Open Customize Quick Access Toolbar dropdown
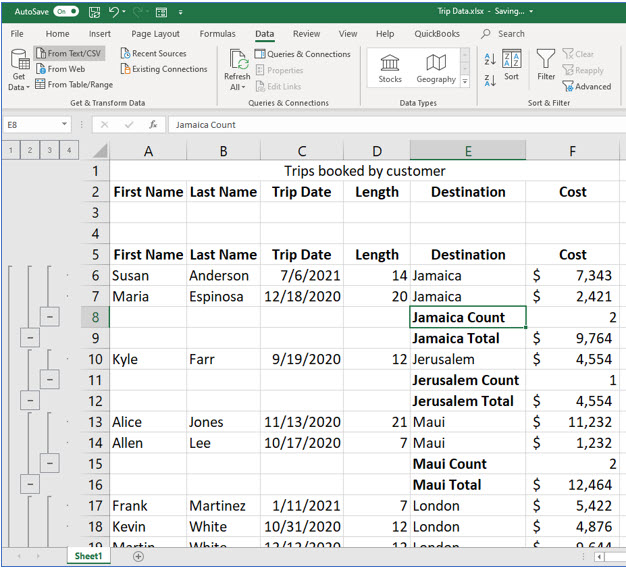 click(180, 12)
